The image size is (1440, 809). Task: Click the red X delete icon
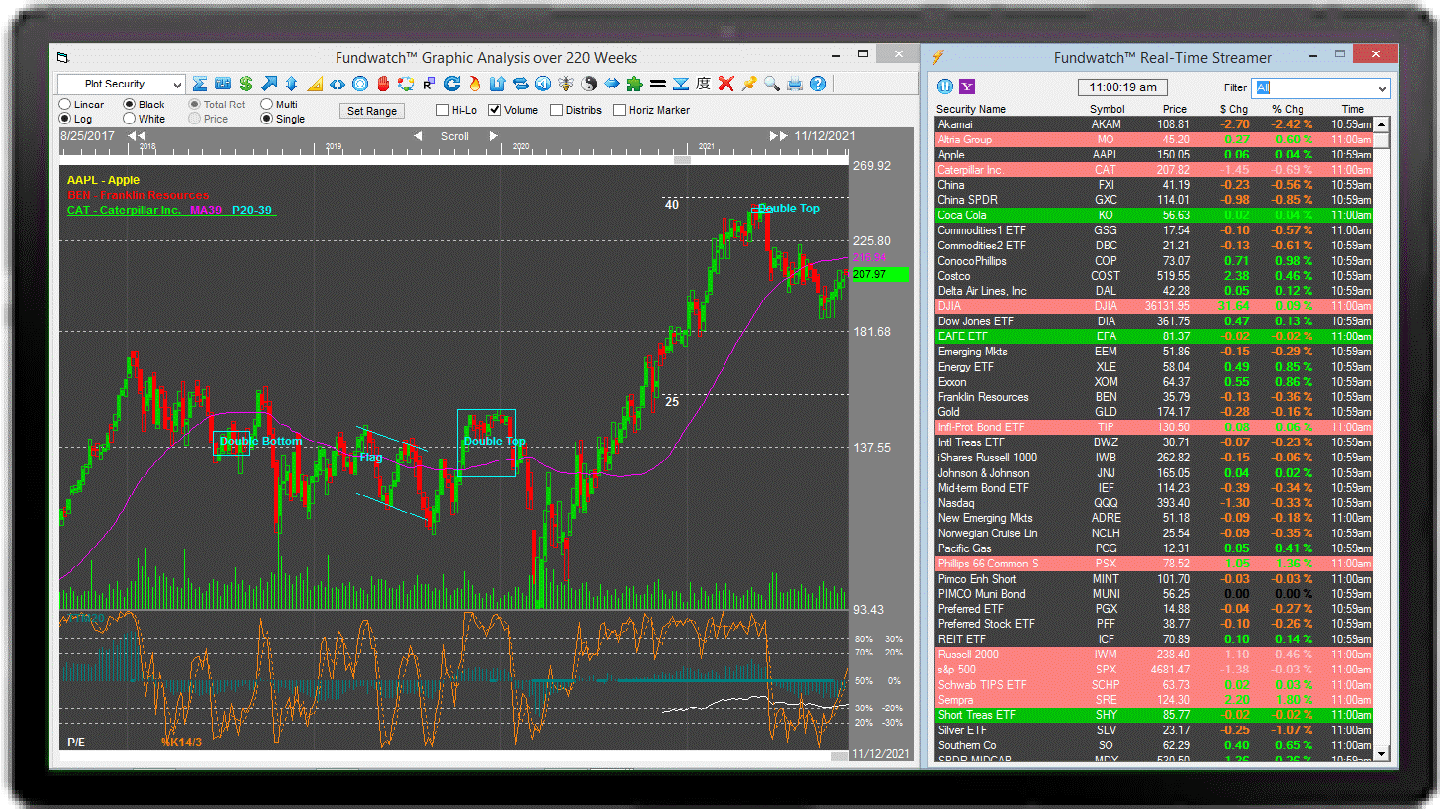click(x=726, y=84)
